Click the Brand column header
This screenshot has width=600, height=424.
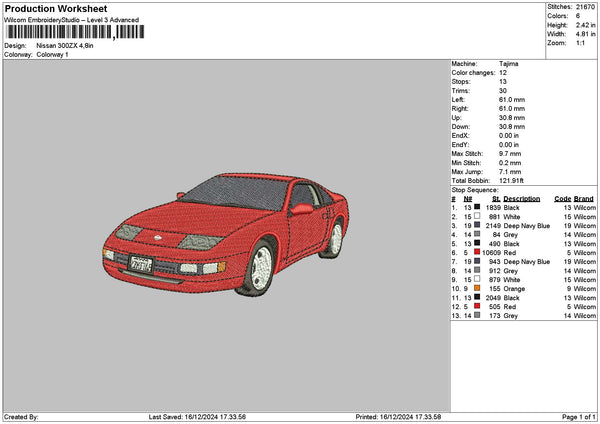coord(584,199)
